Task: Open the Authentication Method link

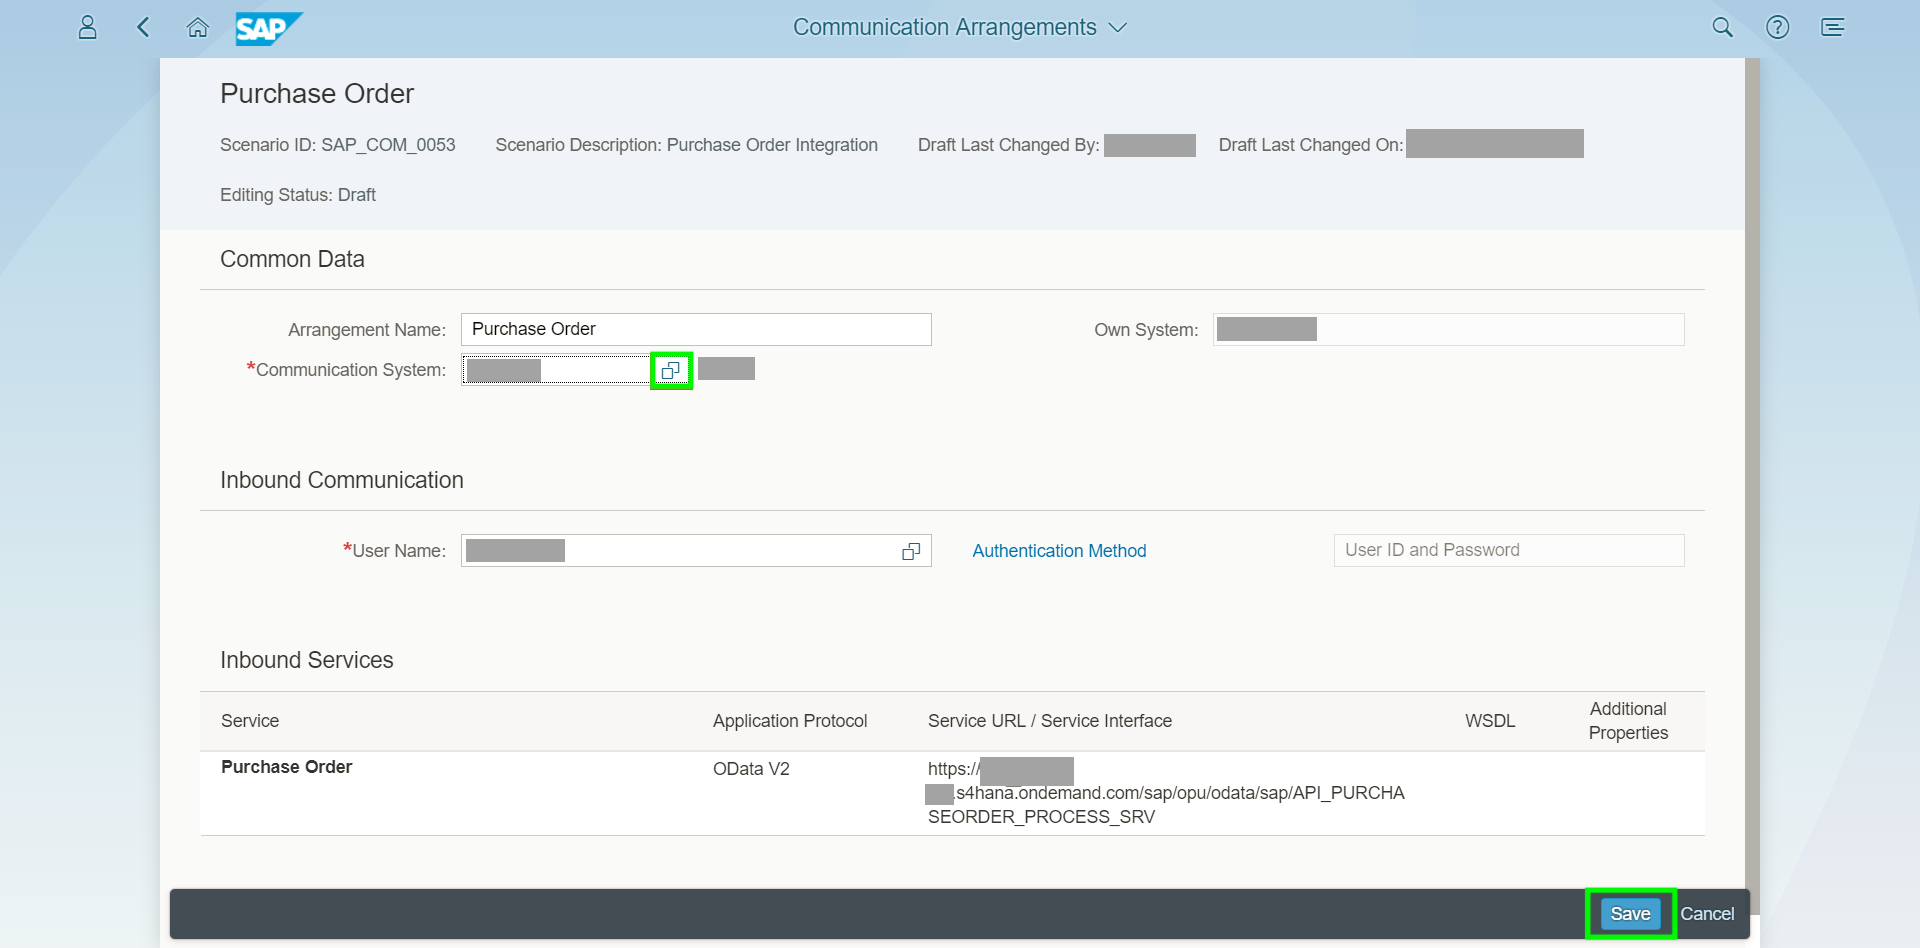Action: coord(1059,551)
